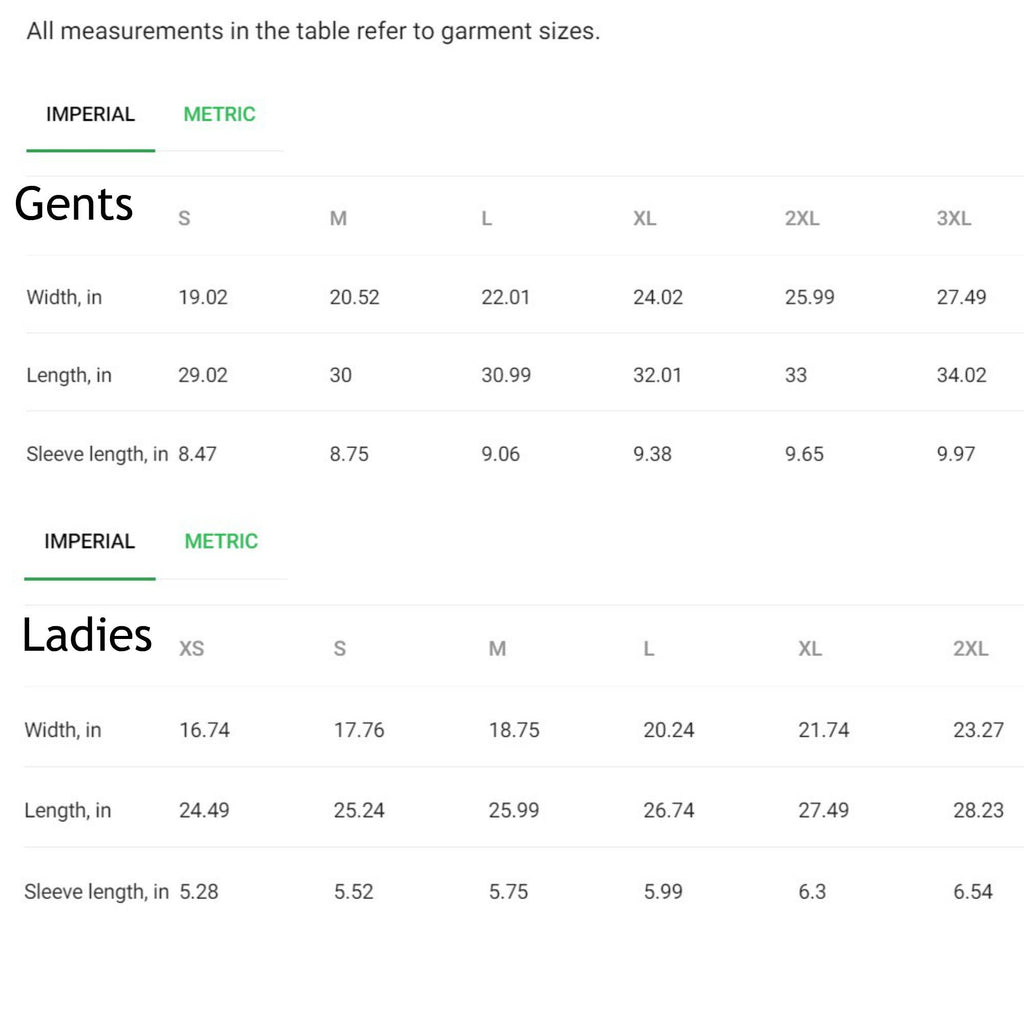Select the IMPERIAL tab above the Gents table
1024x1024 pixels.
pyautogui.click(x=90, y=115)
